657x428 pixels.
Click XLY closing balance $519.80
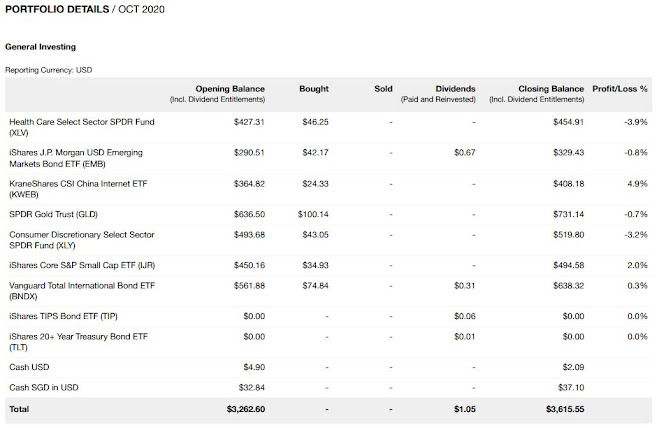(569, 235)
